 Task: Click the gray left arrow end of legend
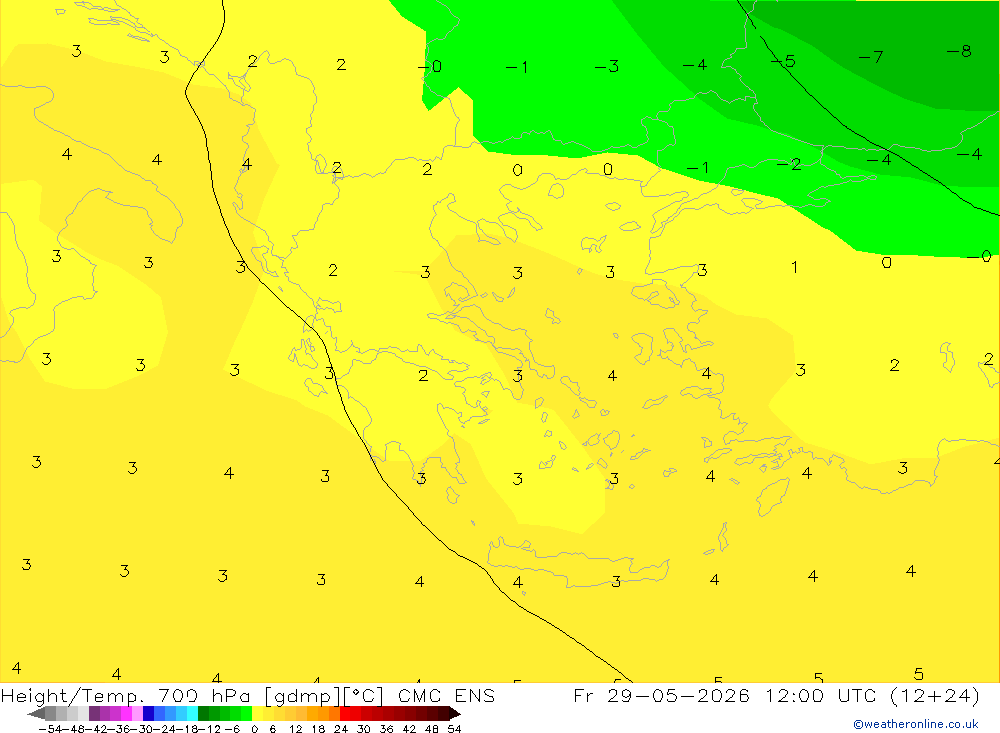[36, 713]
